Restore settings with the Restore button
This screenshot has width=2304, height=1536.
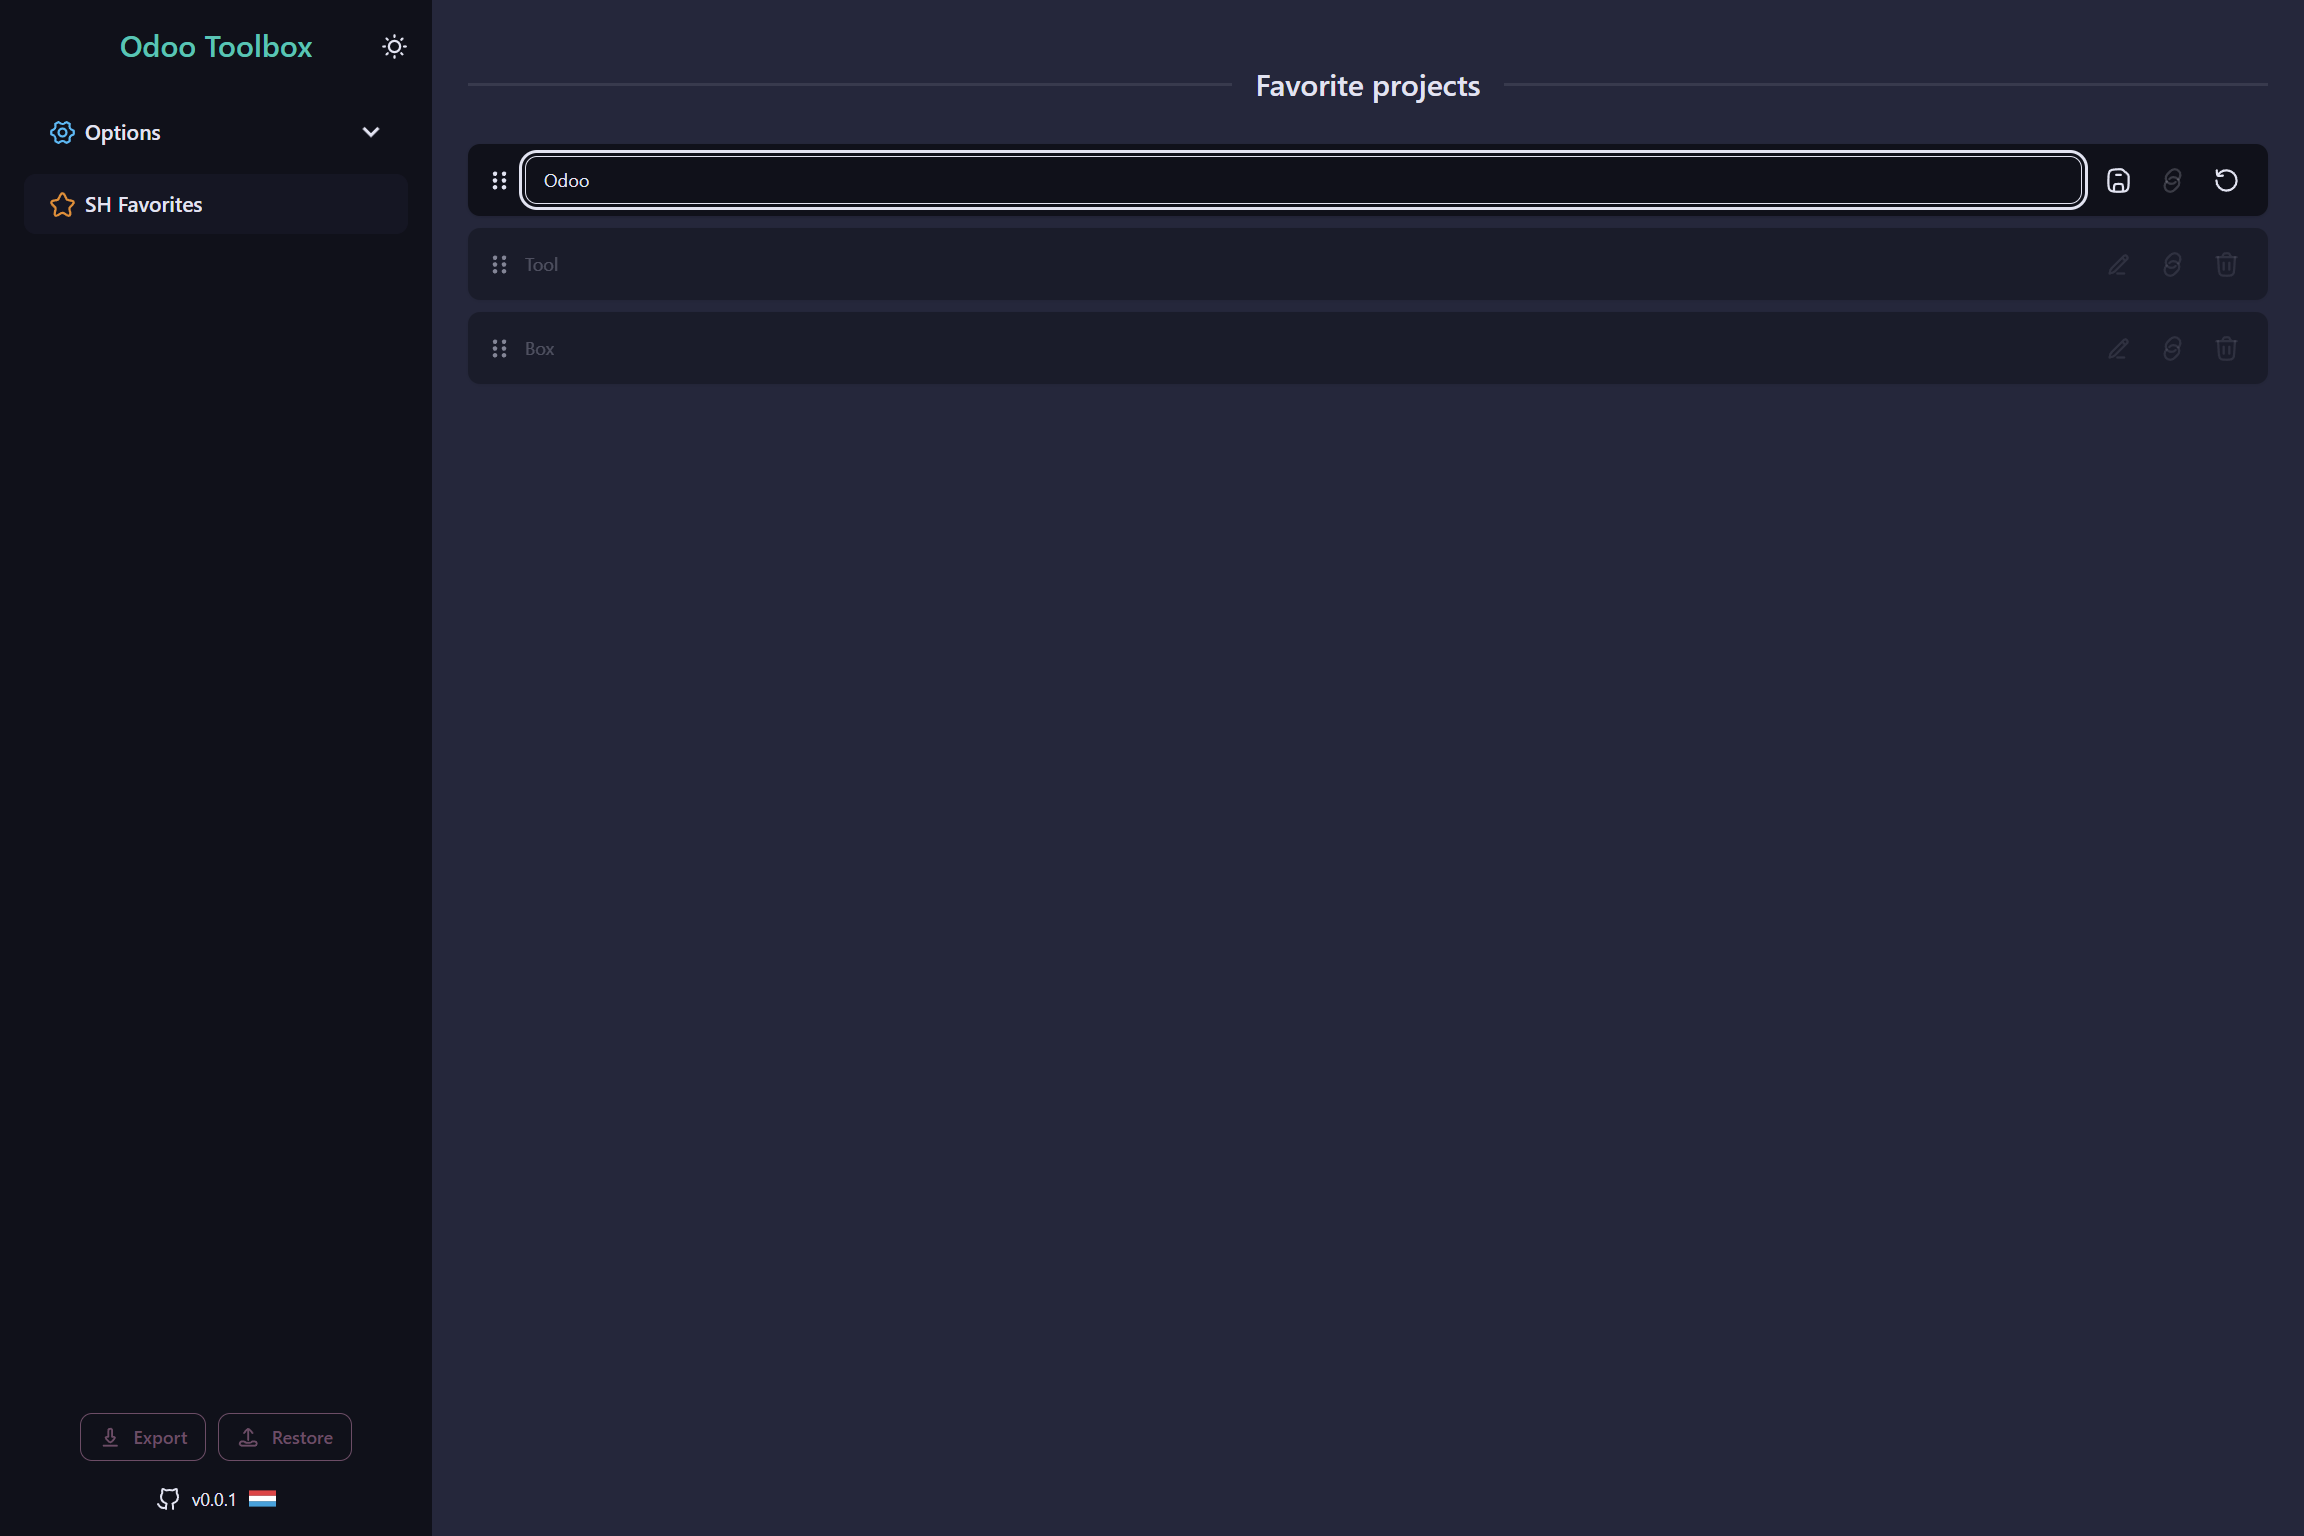click(x=285, y=1436)
